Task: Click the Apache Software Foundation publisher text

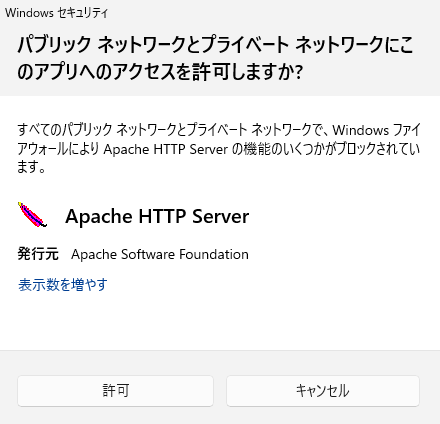Action: coord(160,254)
